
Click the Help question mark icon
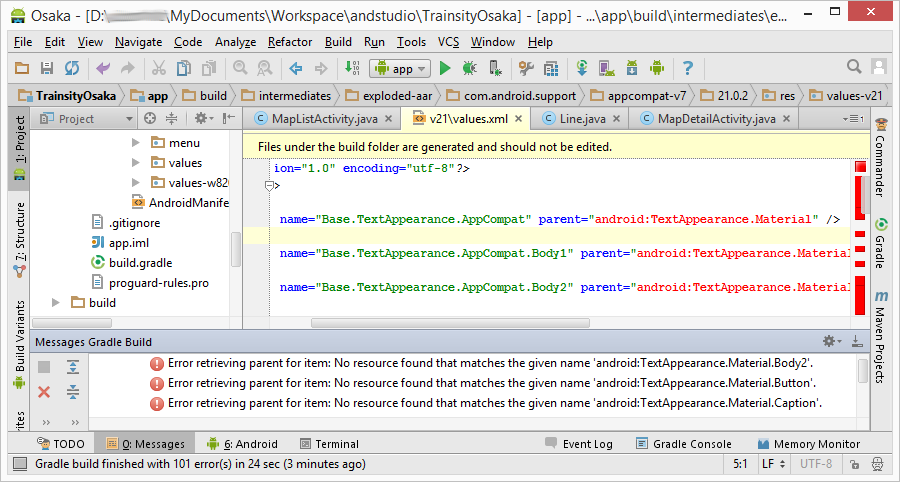pyautogui.click(x=688, y=68)
